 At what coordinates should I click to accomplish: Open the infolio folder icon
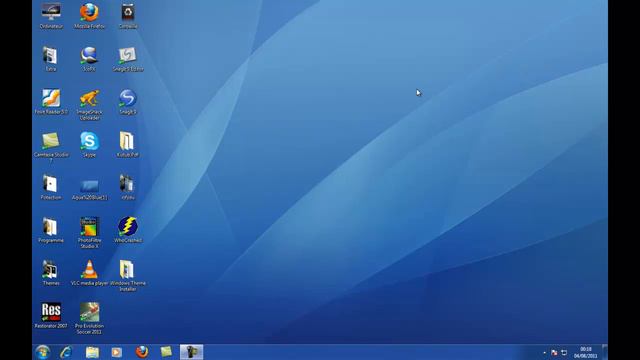[x=127, y=187]
